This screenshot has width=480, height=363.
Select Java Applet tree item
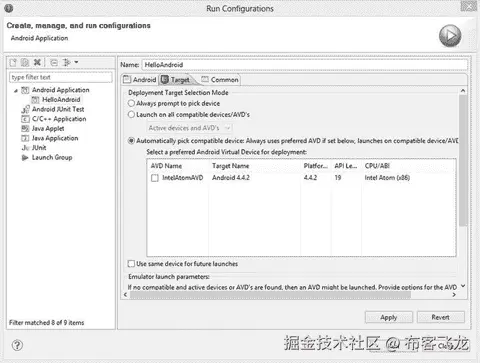pos(48,128)
